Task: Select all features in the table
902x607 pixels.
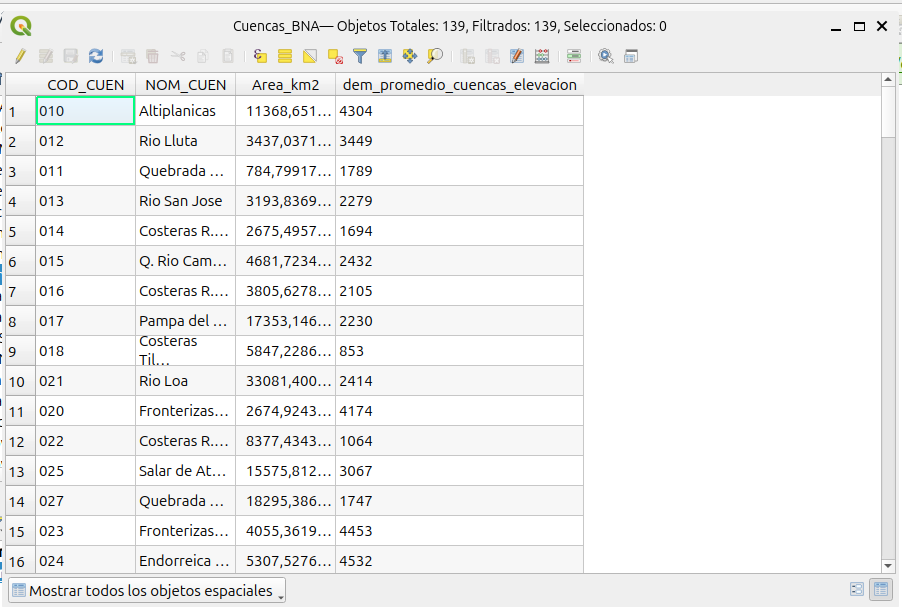Action: coord(285,57)
